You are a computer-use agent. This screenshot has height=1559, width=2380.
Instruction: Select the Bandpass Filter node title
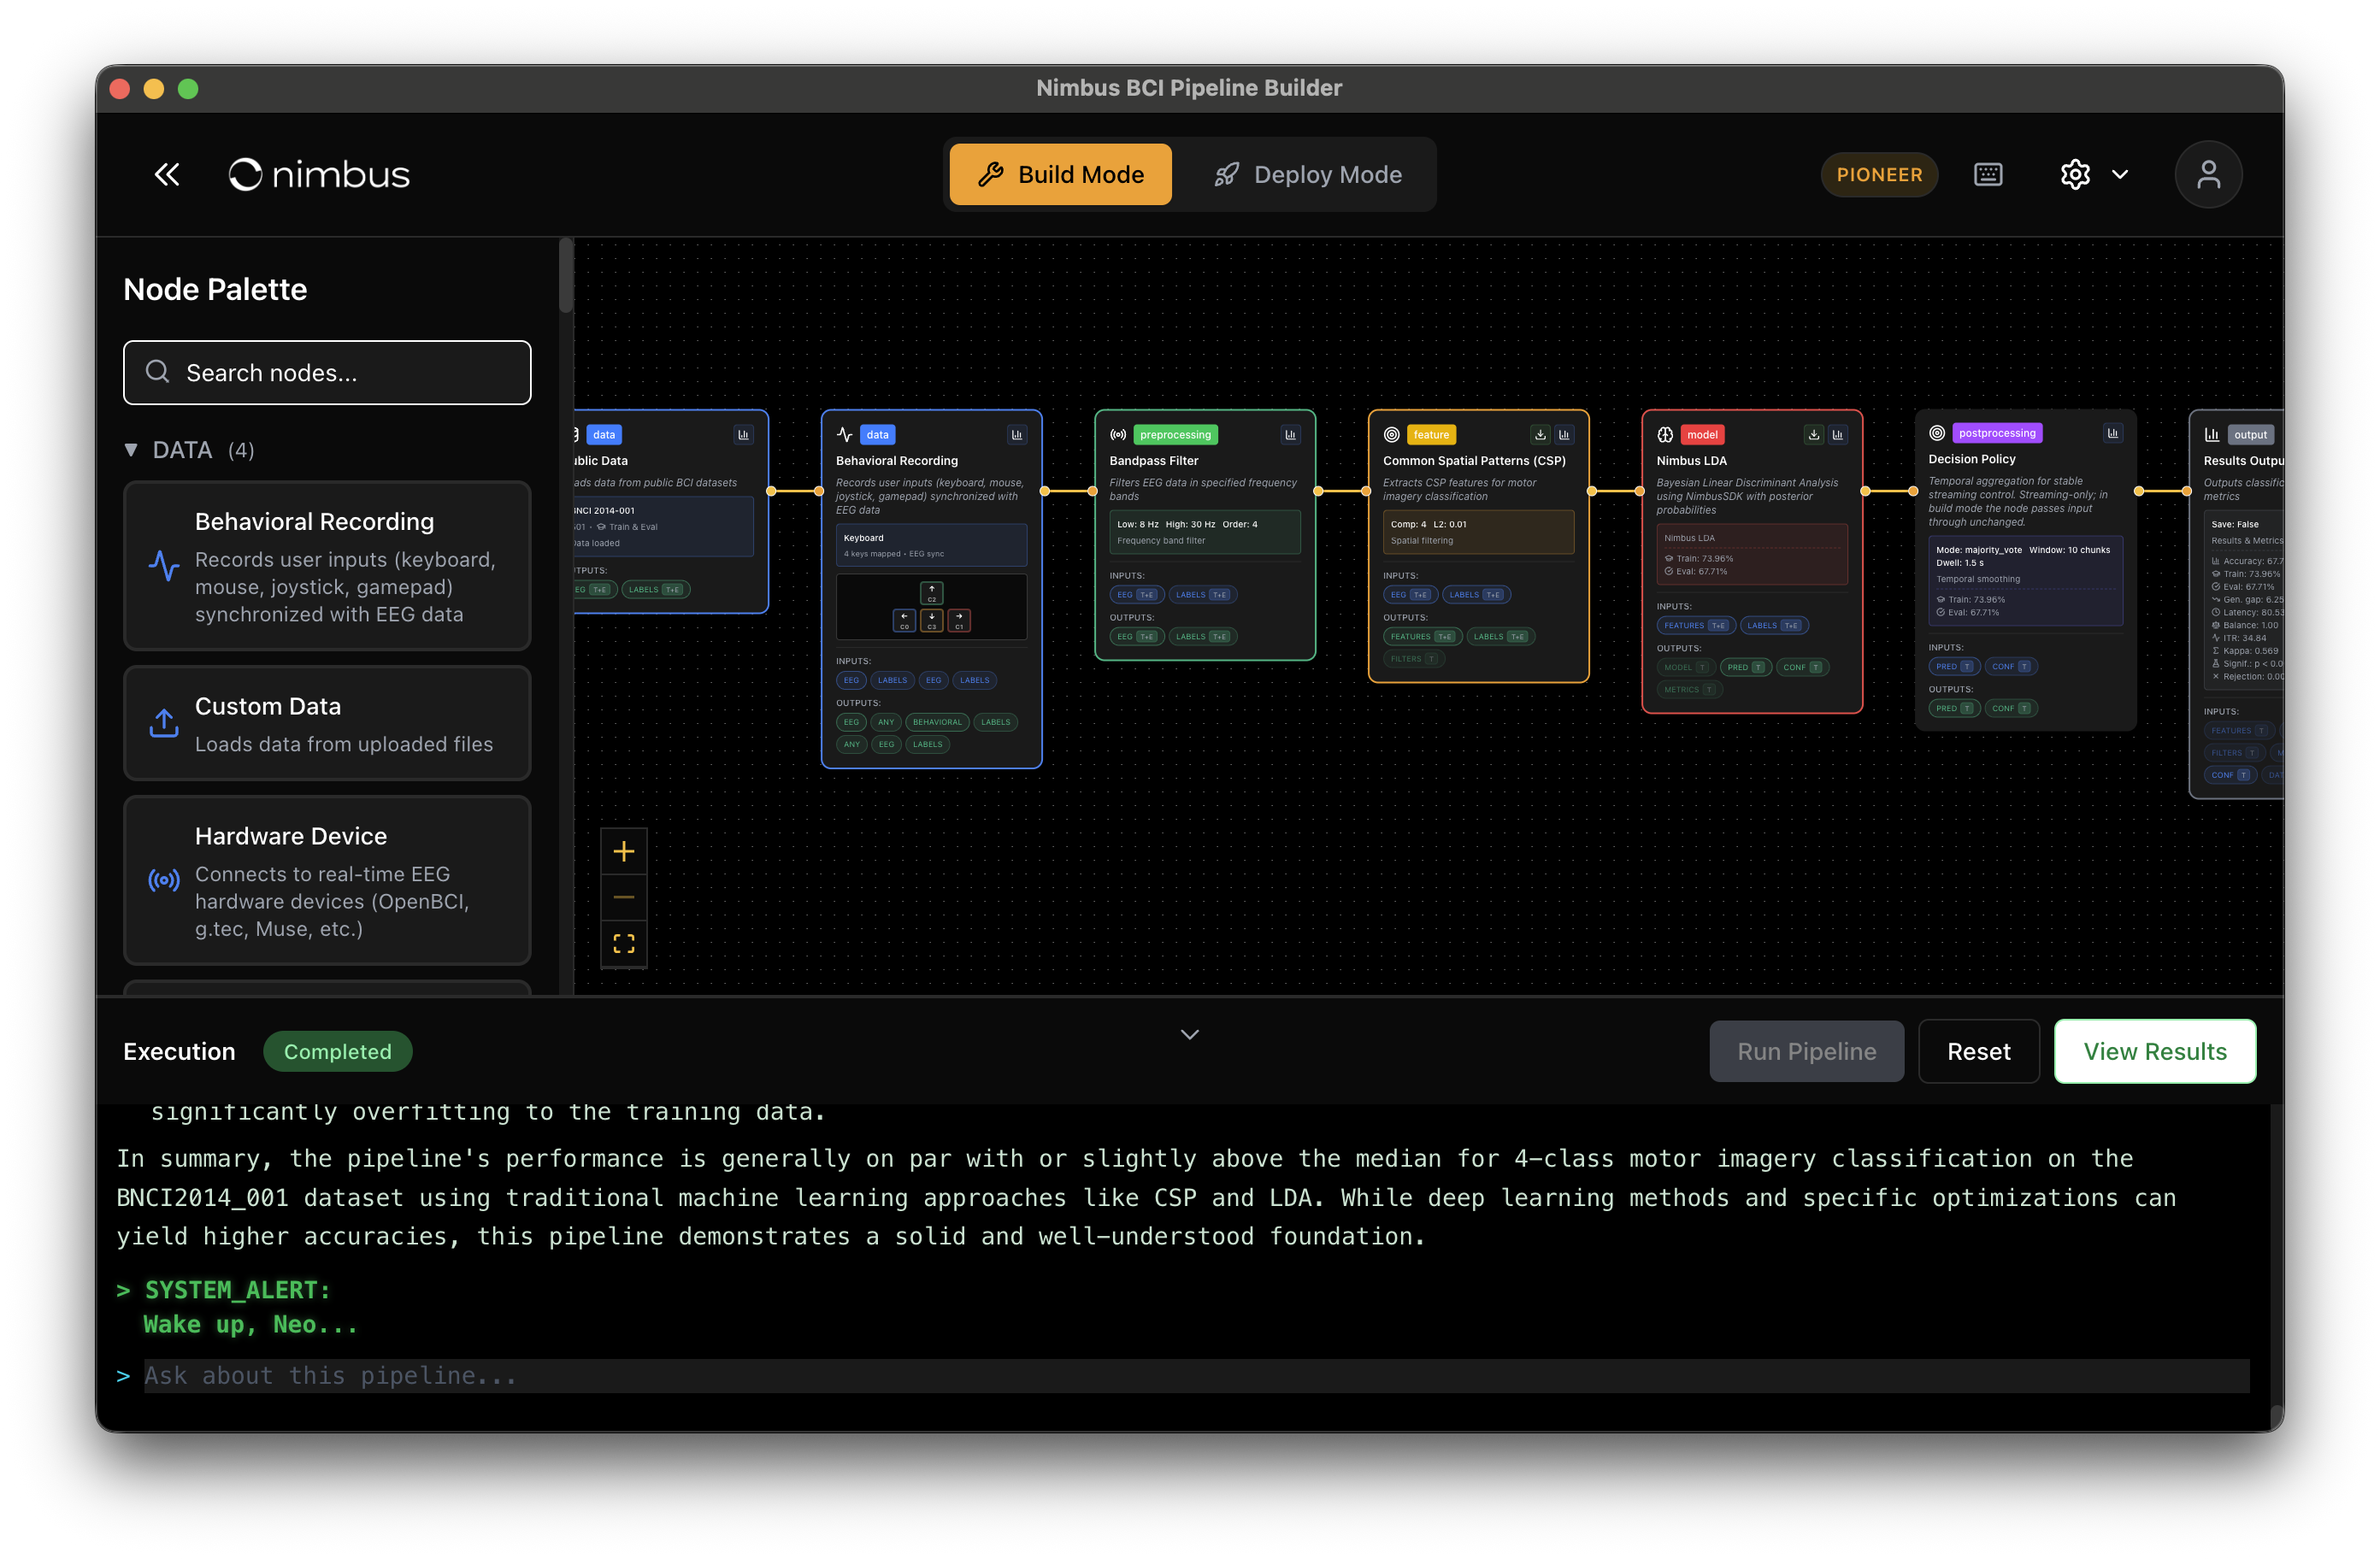click(1153, 461)
